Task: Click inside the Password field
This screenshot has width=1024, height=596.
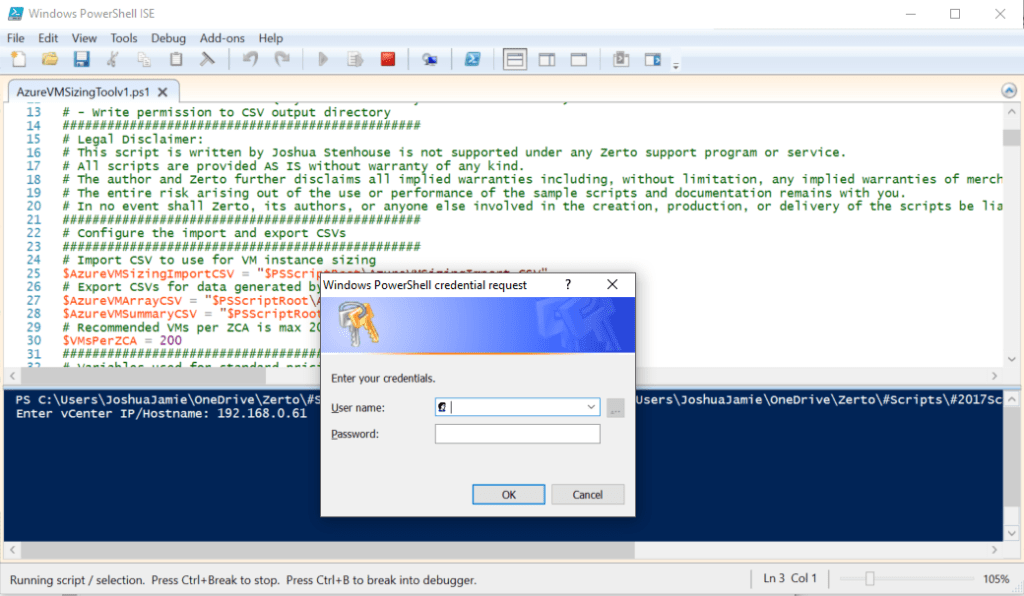Action: click(517, 433)
